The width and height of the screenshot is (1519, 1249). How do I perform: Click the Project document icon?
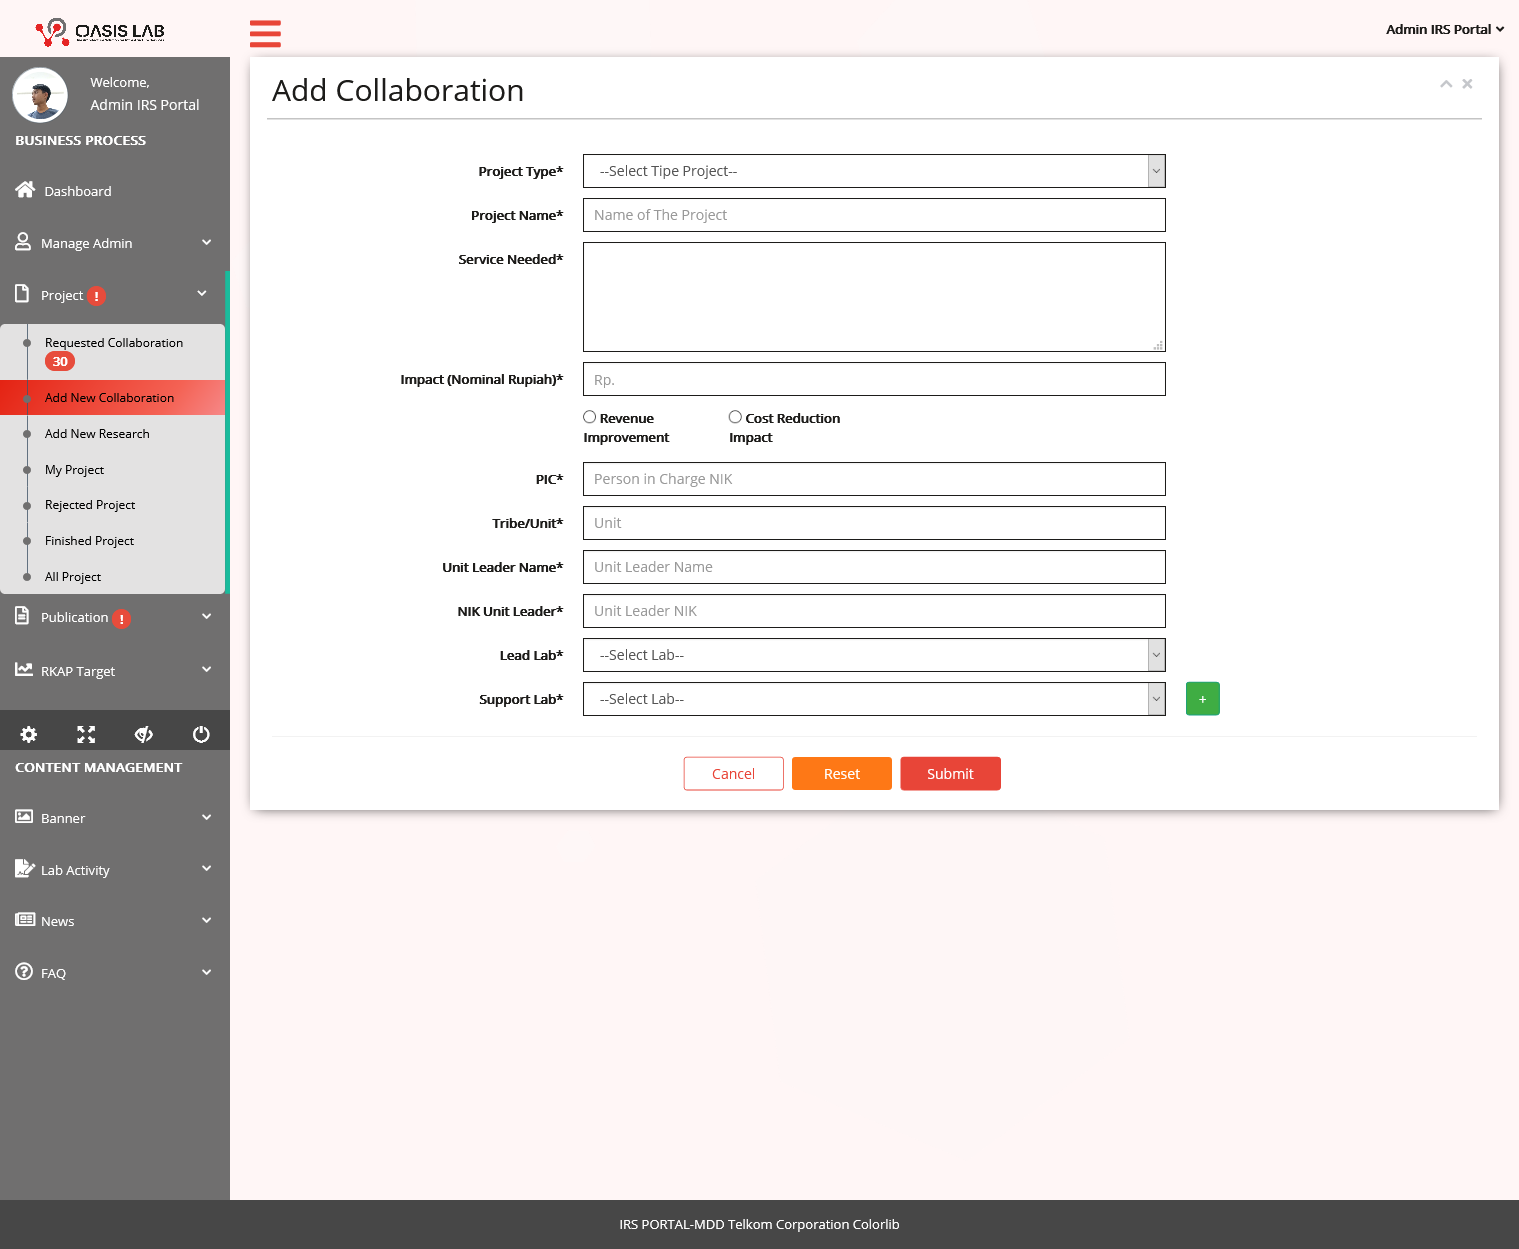22,294
